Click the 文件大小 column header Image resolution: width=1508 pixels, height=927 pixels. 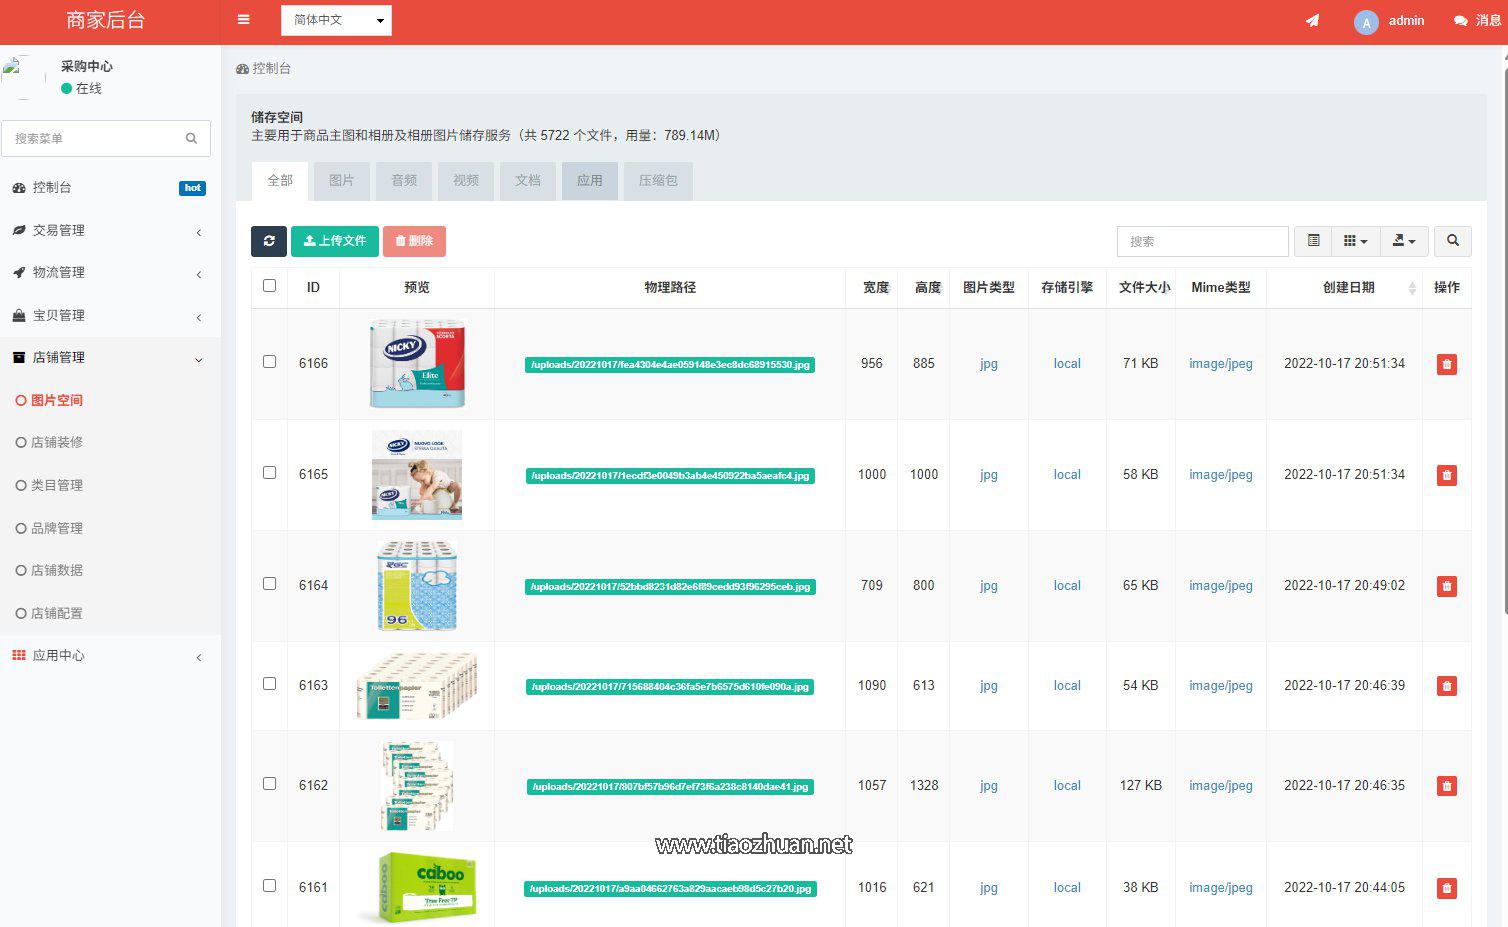click(x=1144, y=288)
